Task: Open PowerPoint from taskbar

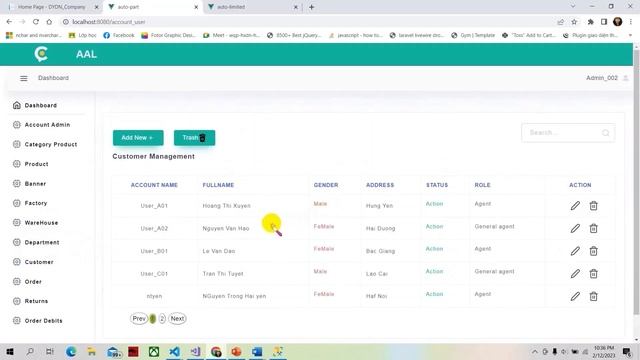Action: pos(236,351)
